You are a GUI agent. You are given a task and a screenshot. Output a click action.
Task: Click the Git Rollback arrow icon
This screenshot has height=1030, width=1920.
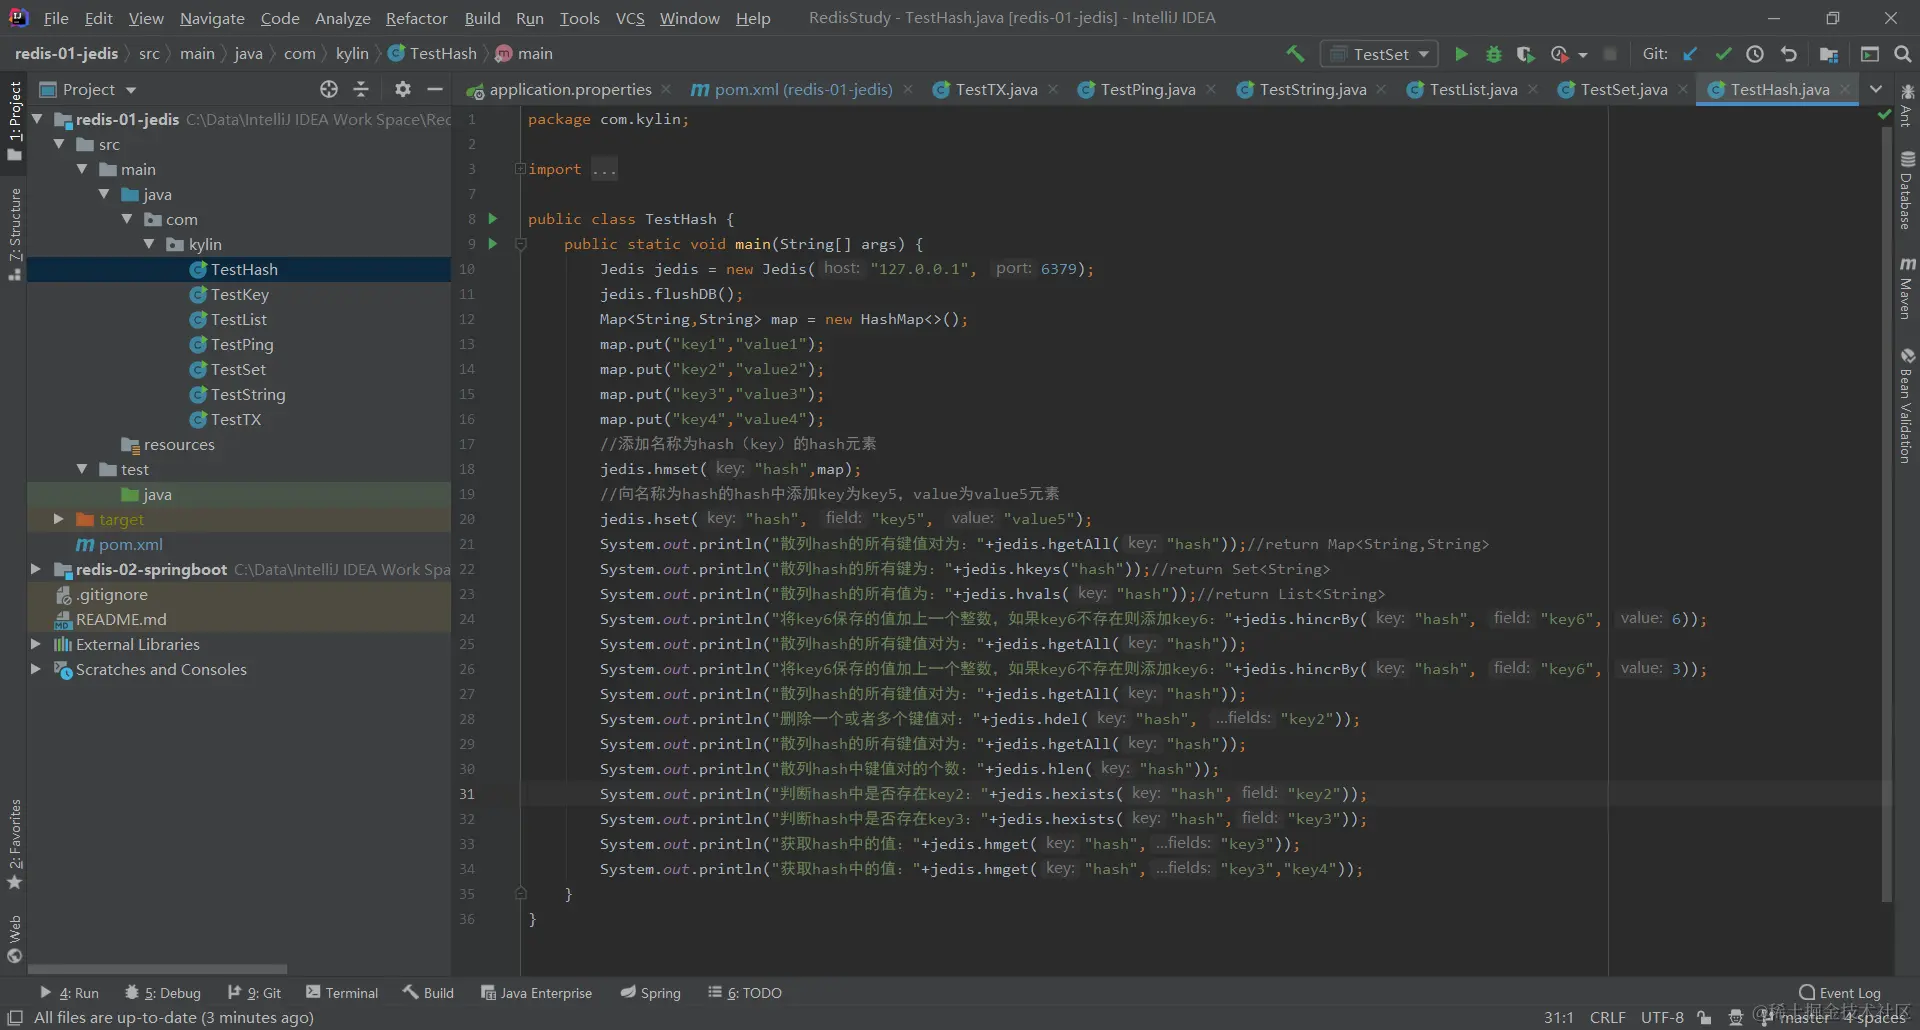coord(1789,54)
